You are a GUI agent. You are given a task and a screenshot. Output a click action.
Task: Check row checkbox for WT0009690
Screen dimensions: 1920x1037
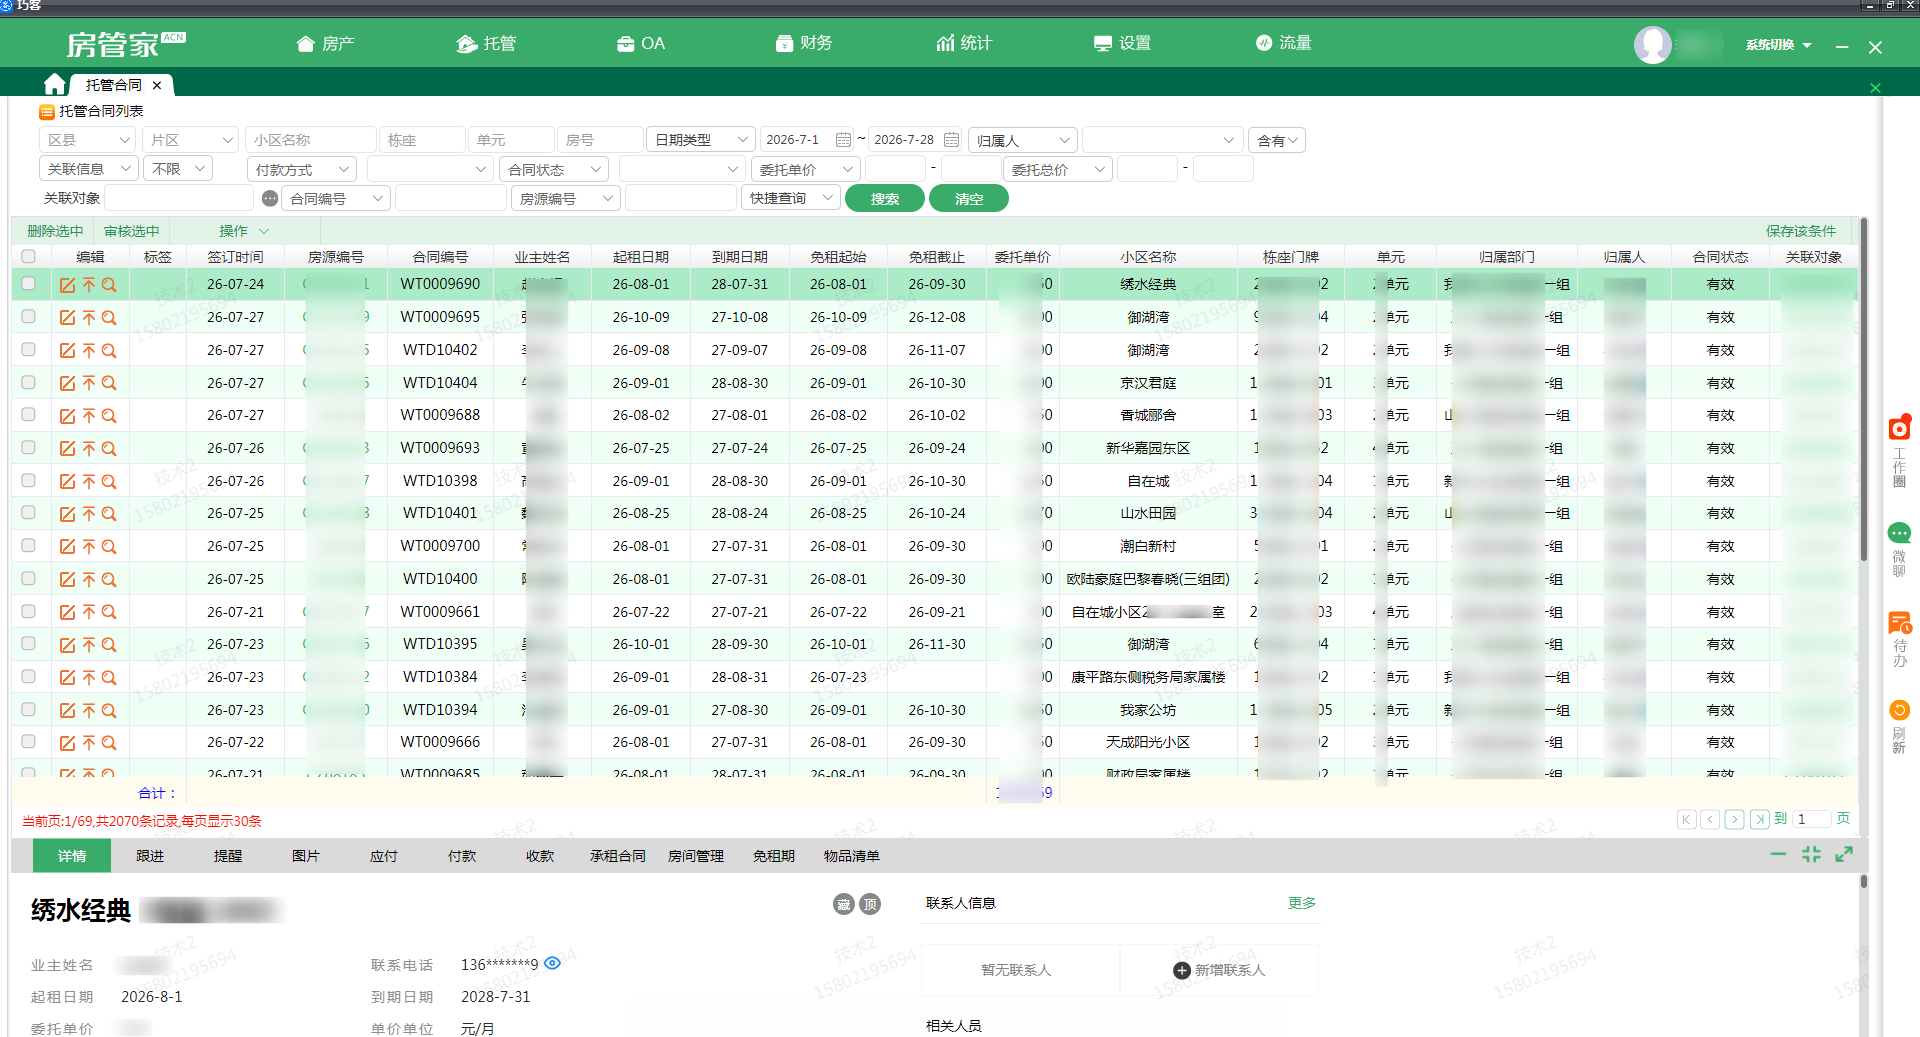point(28,284)
